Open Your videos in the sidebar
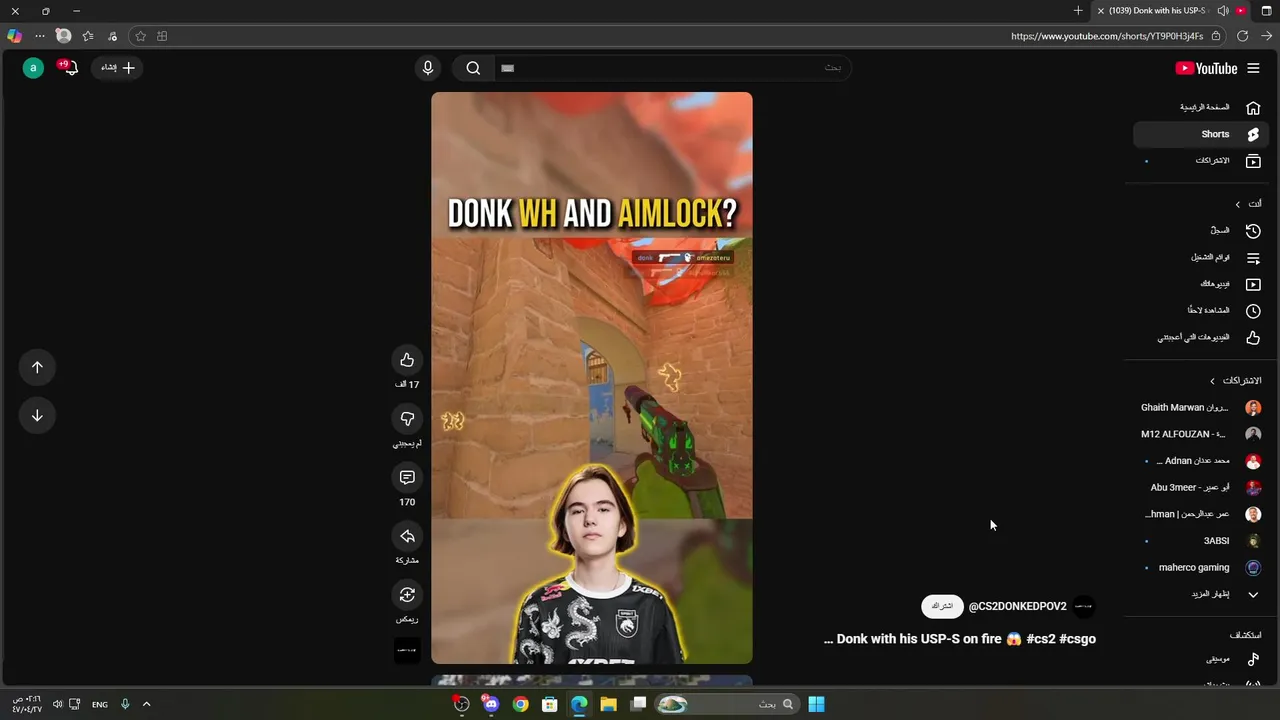The height and width of the screenshot is (720, 1280). 1203,284
